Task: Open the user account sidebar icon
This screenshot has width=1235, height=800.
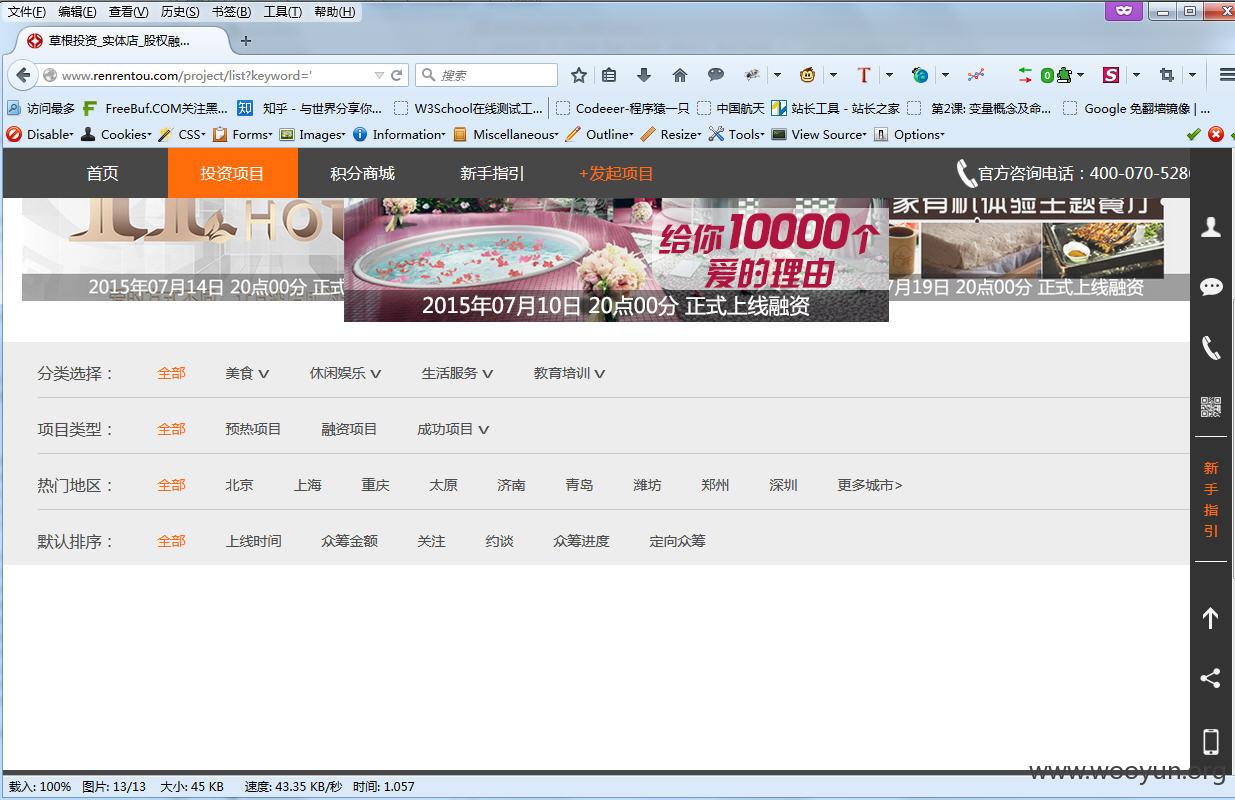Action: [x=1211, y=227]
